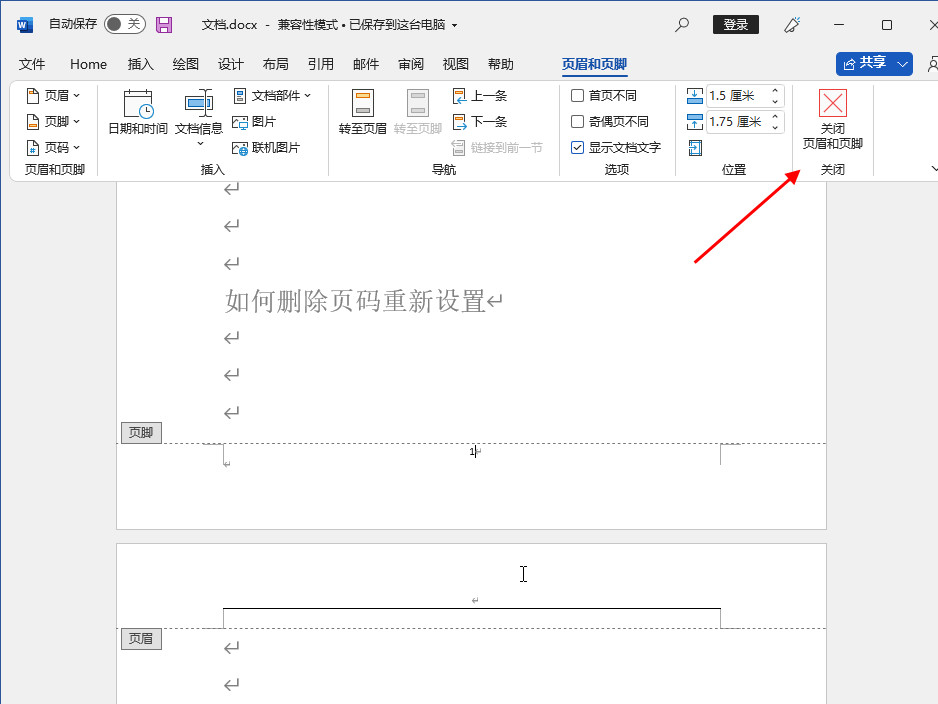Switch to the Home tab
The image size is (938, 704).
point(89,64)
